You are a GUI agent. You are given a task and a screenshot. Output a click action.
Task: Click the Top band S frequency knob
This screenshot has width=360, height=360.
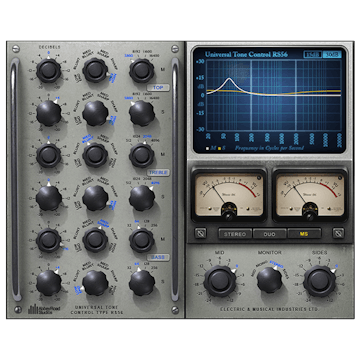[x=142, y=113]
